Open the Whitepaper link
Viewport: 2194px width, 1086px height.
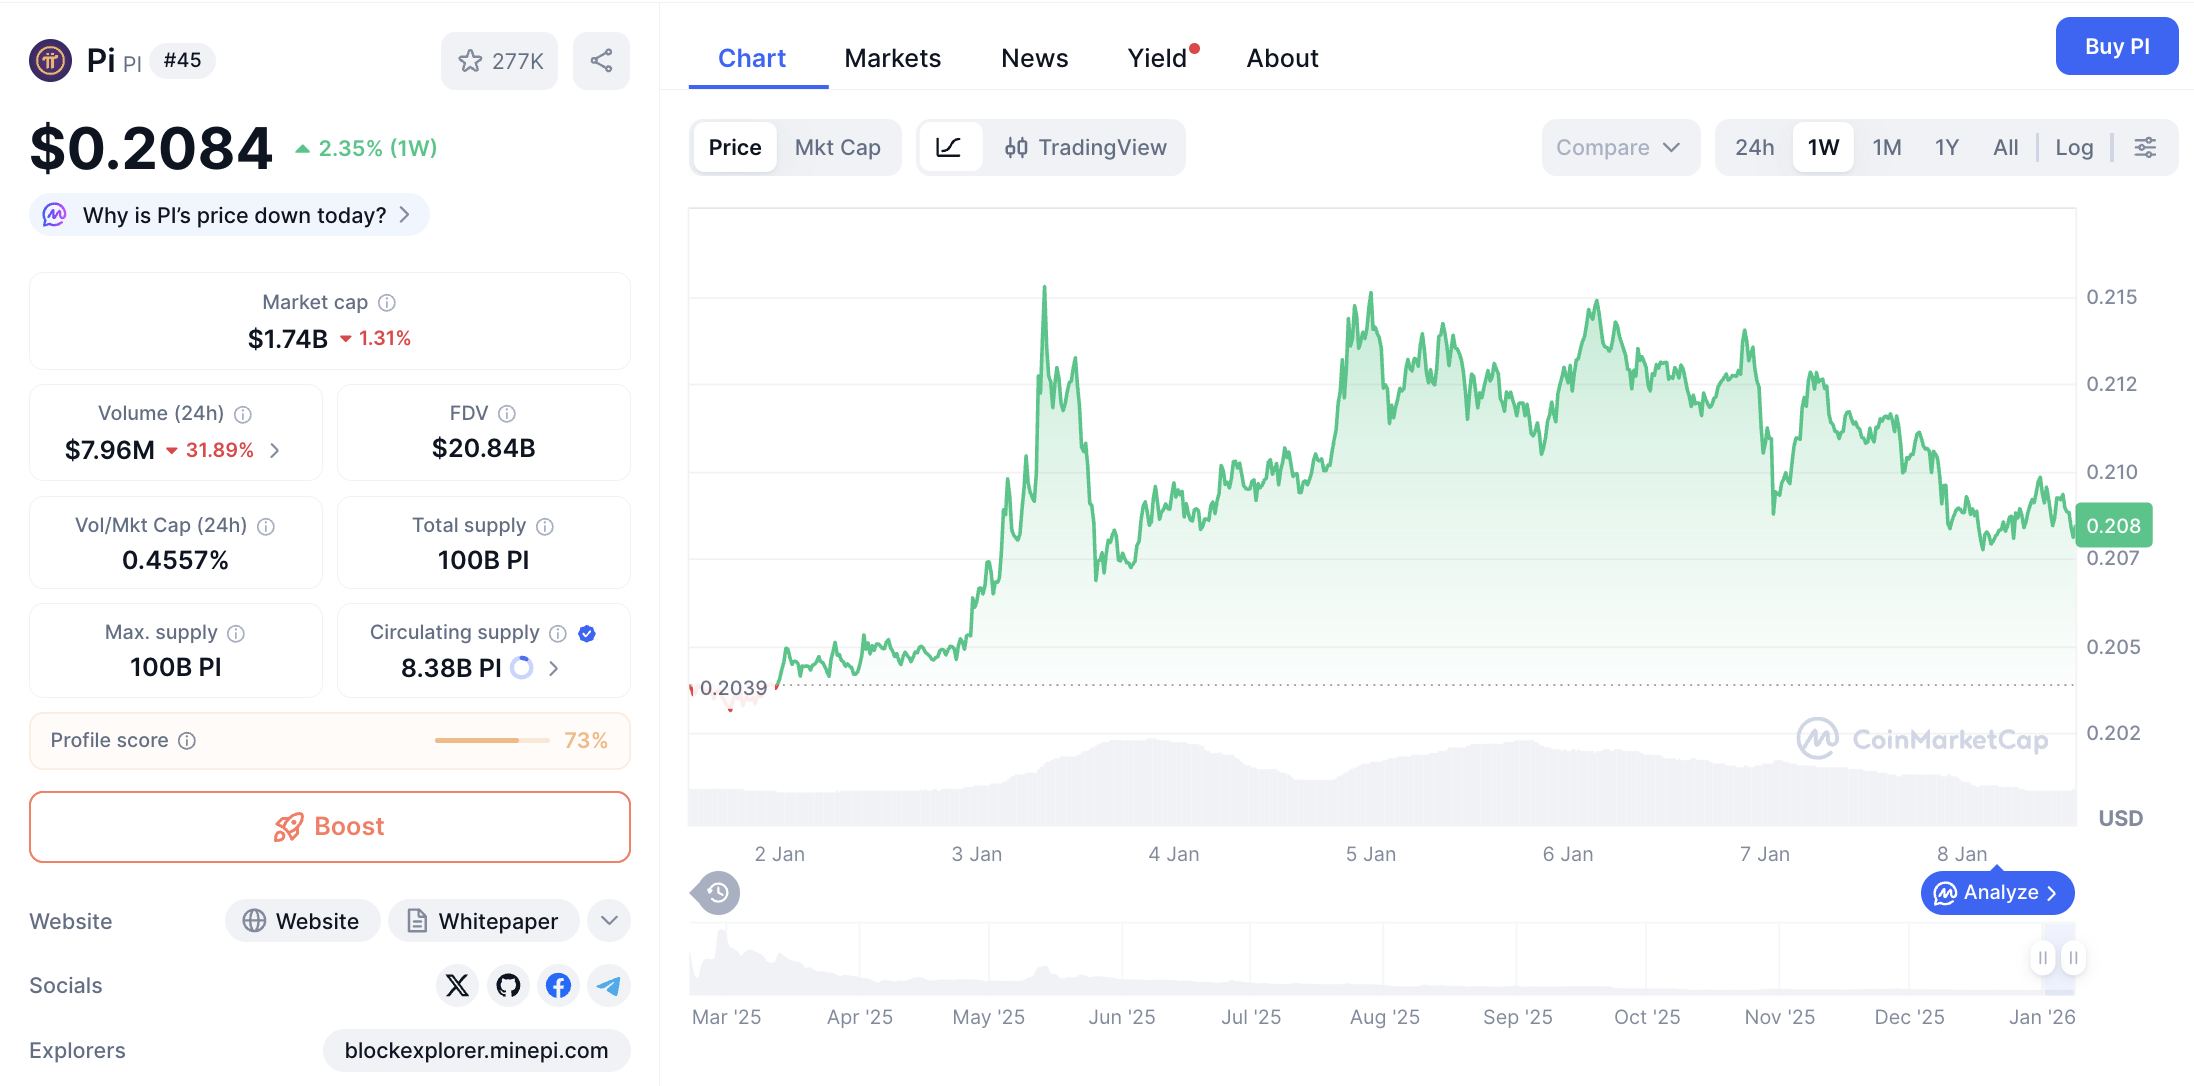[483, 920]
